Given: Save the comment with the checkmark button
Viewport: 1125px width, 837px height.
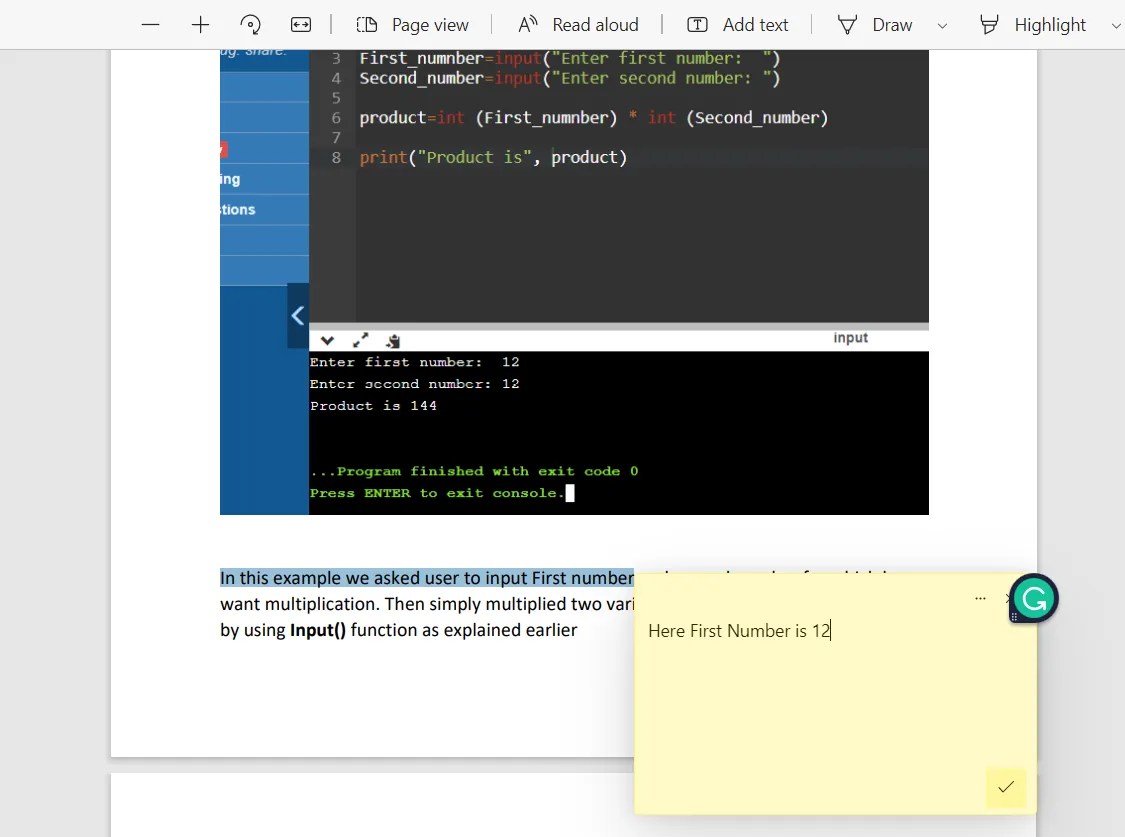Looking at the screenshot, I should 1006,788.
